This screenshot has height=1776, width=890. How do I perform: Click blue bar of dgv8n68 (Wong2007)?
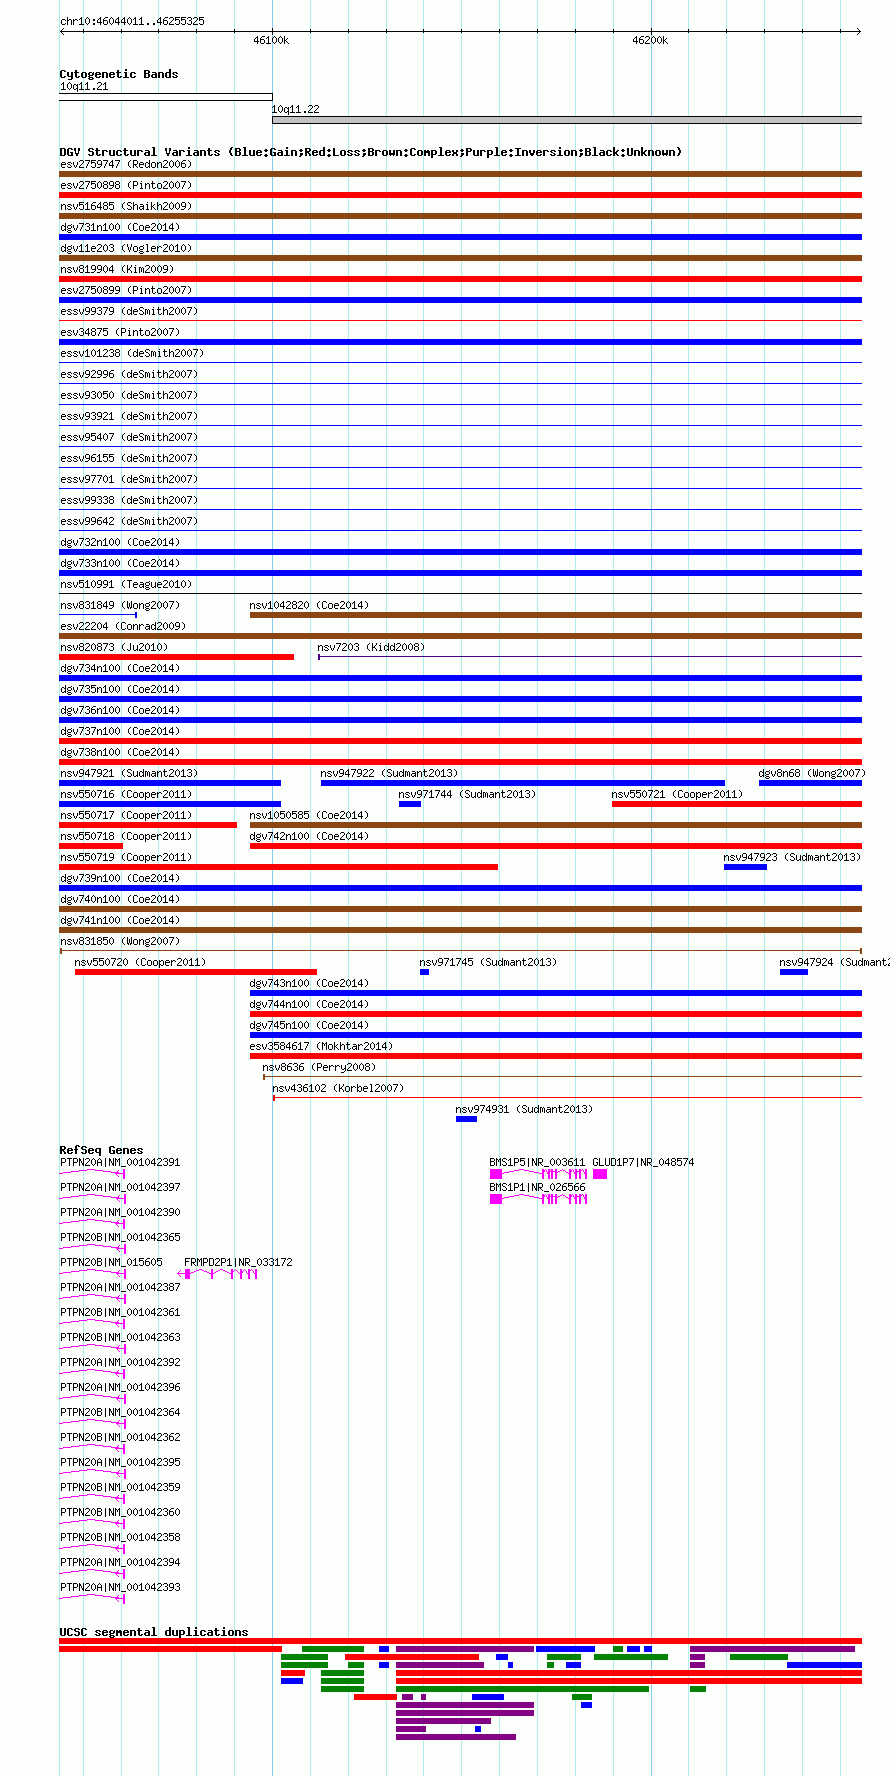[x=810, y=783]
